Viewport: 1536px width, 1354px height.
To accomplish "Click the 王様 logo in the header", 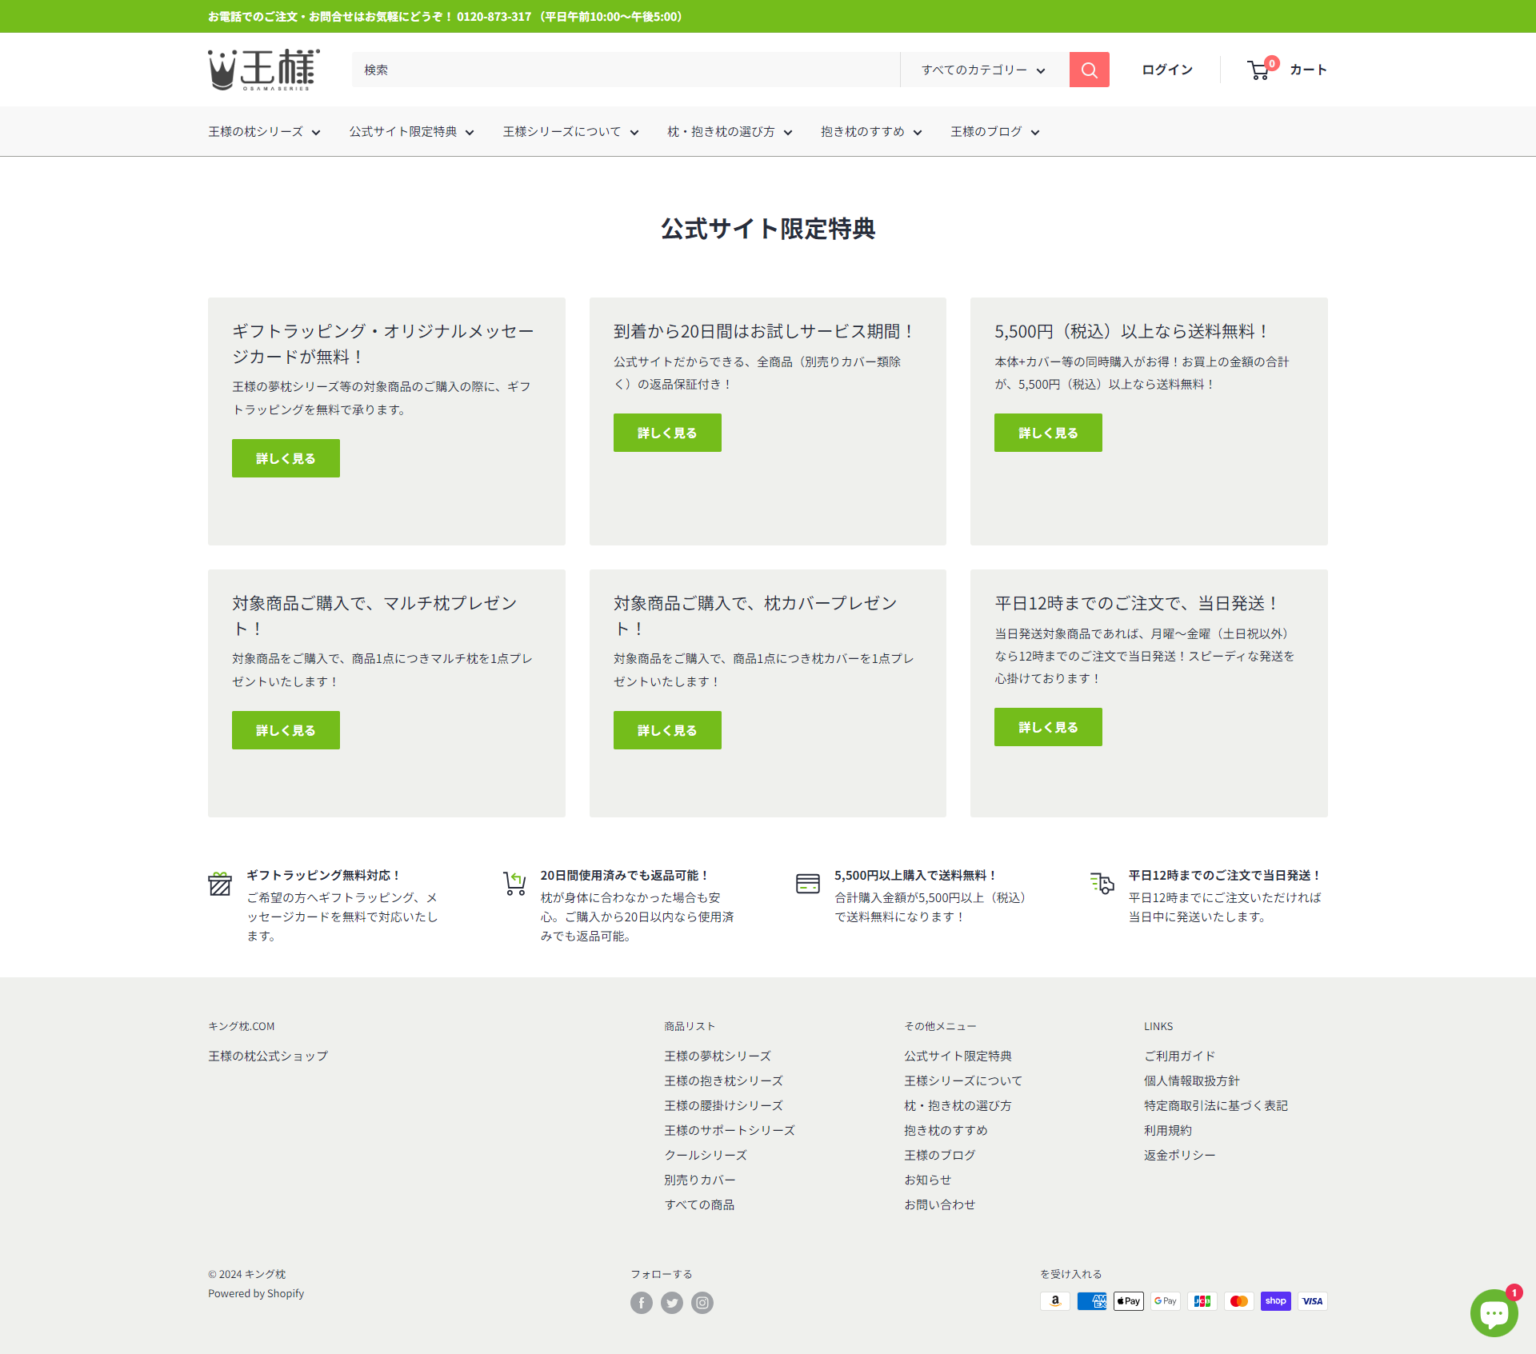I will [x=264, y=70].
